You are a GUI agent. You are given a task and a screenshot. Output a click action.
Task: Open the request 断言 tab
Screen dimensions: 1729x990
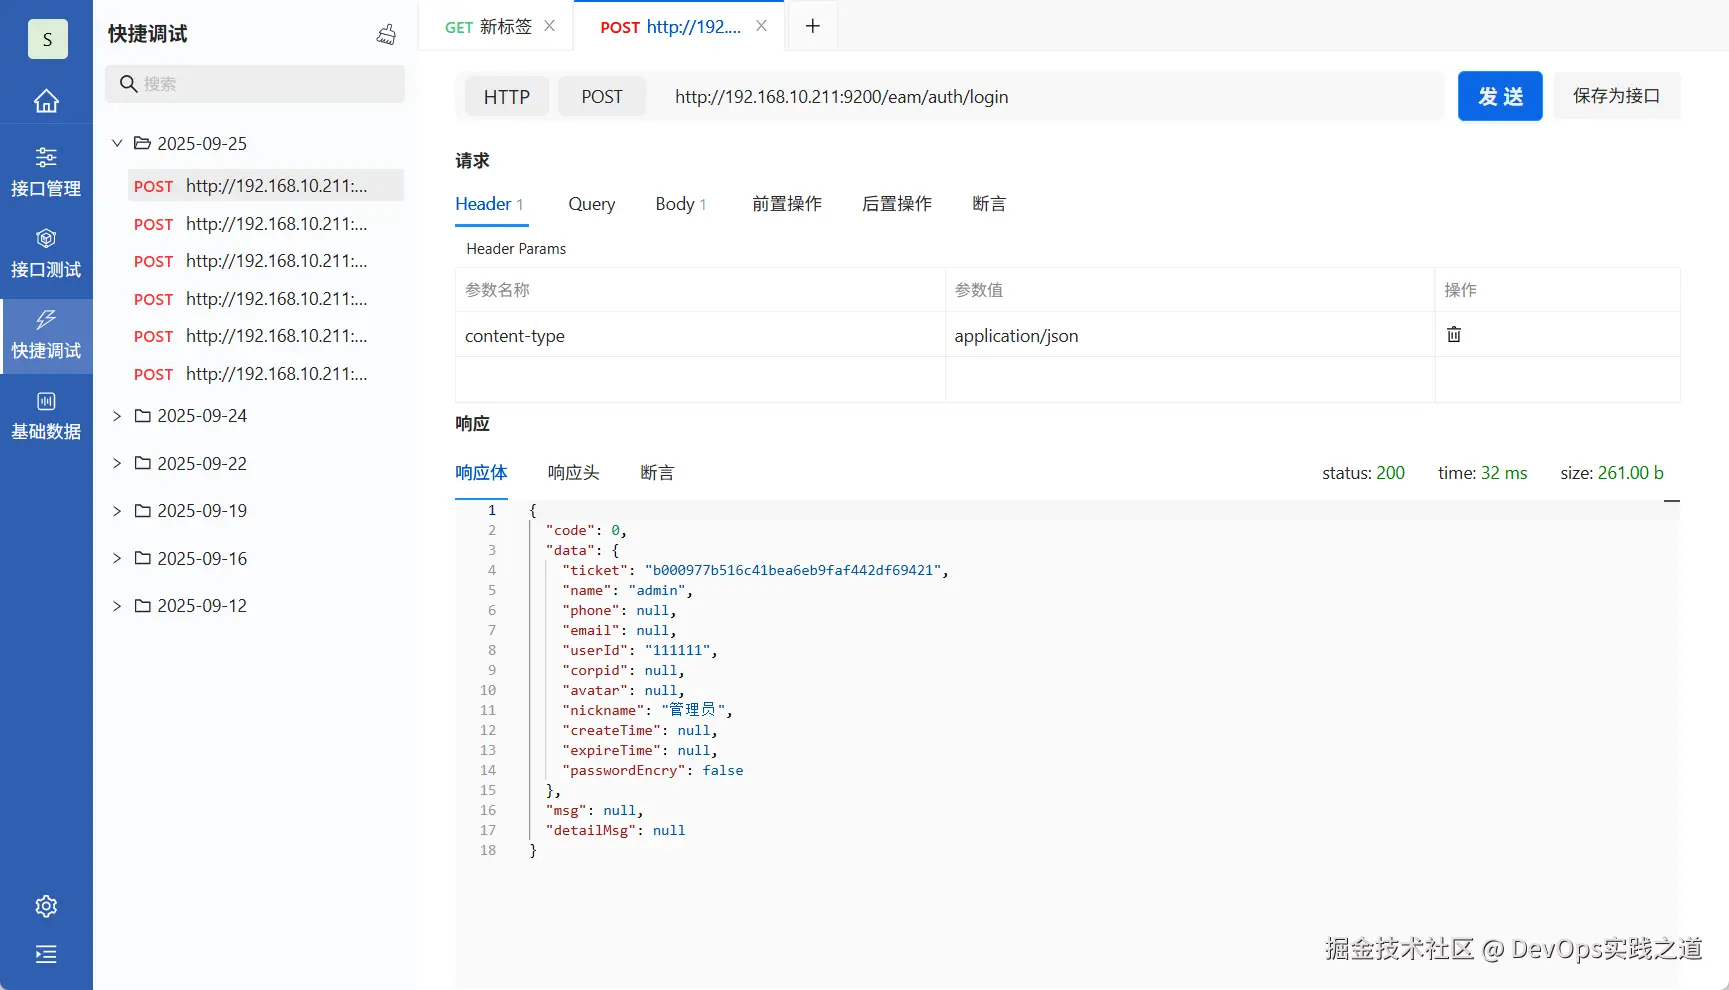click(x=989, y=204)
